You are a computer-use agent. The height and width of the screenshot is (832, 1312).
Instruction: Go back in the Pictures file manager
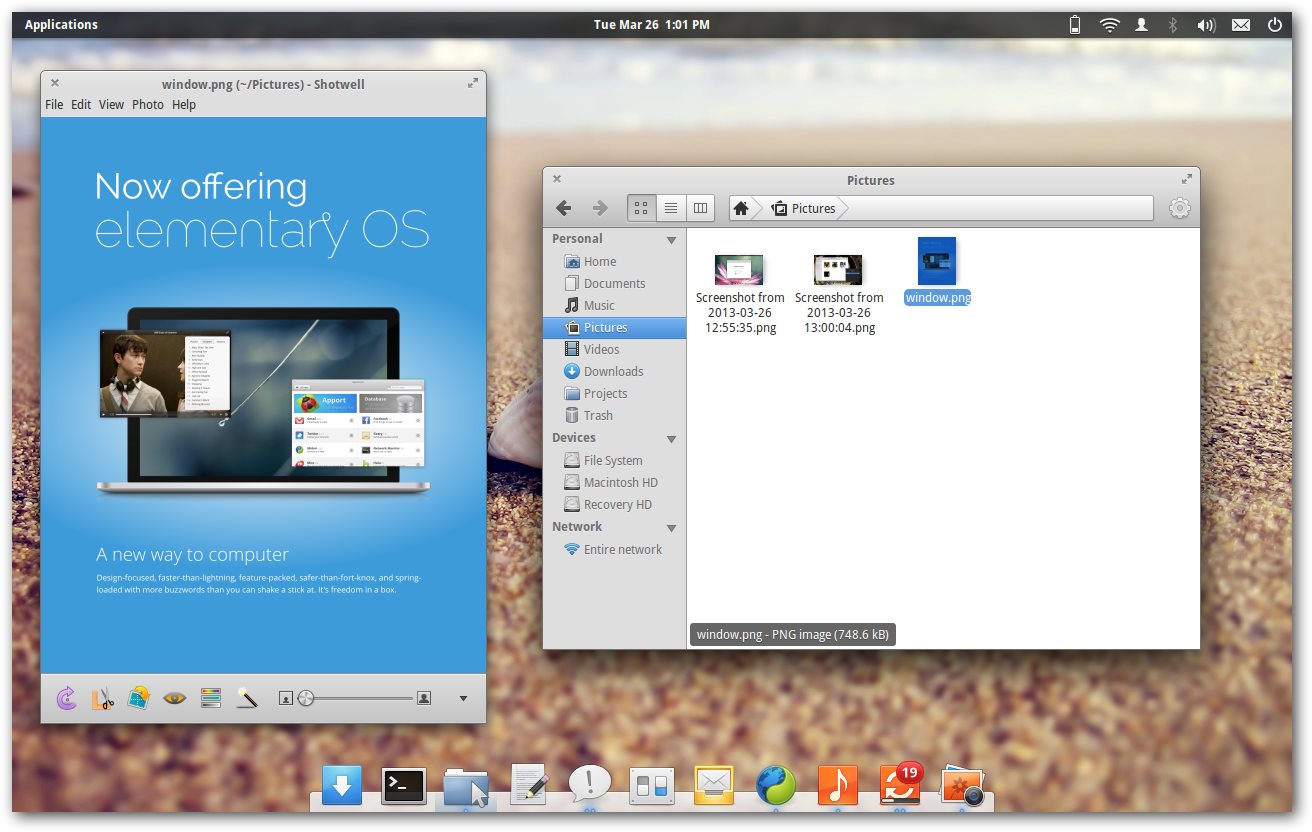564,208
